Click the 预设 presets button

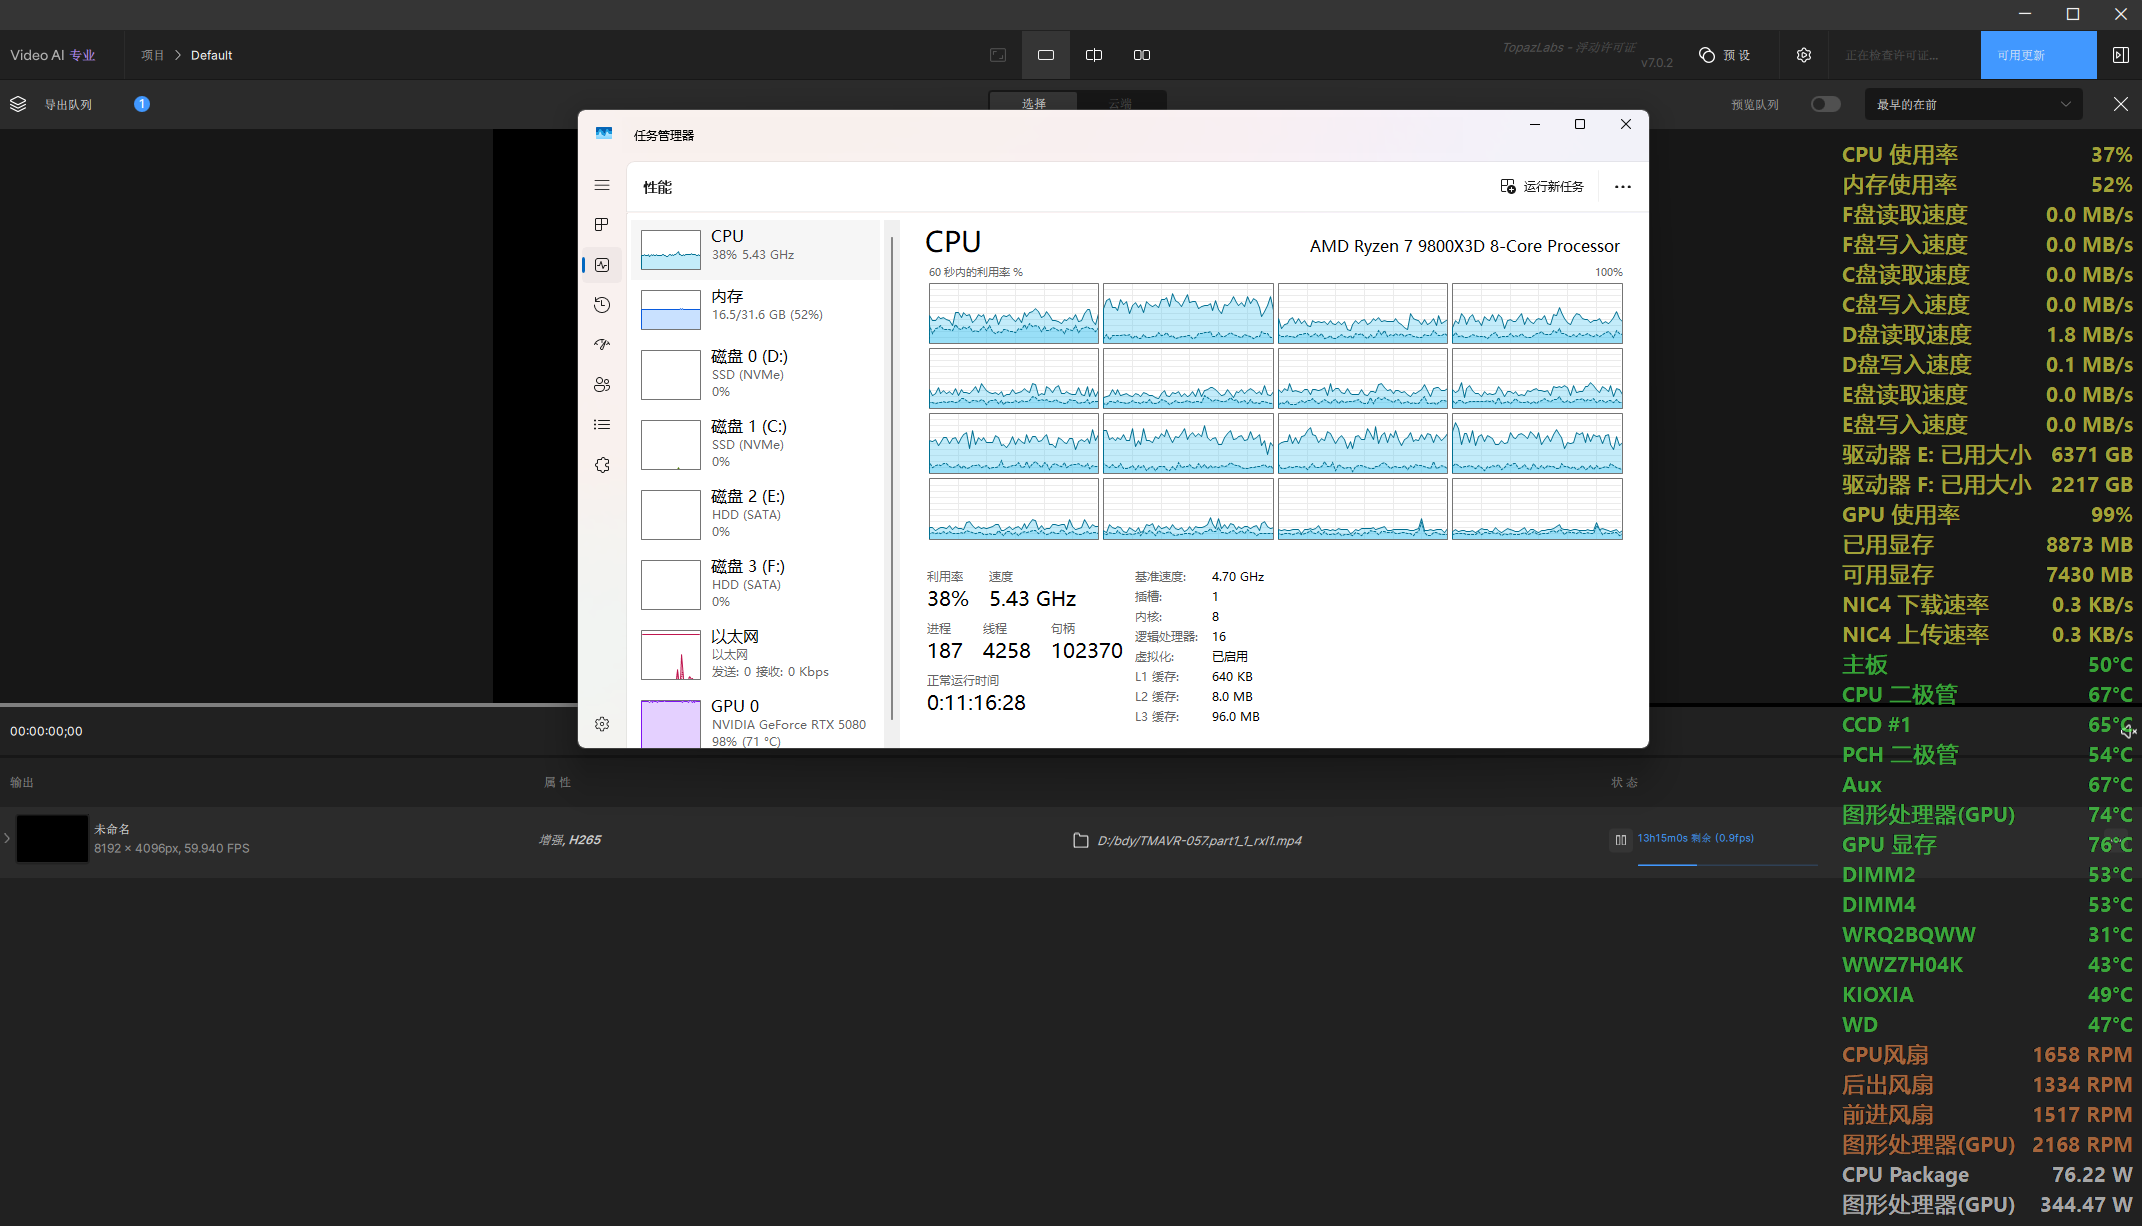(1725, 55)
